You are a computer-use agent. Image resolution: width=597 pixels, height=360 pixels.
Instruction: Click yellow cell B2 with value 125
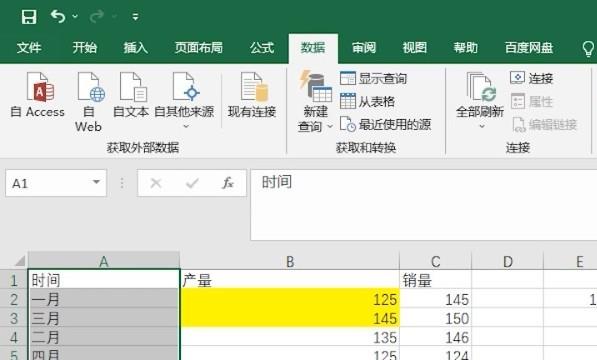point(290,299)
